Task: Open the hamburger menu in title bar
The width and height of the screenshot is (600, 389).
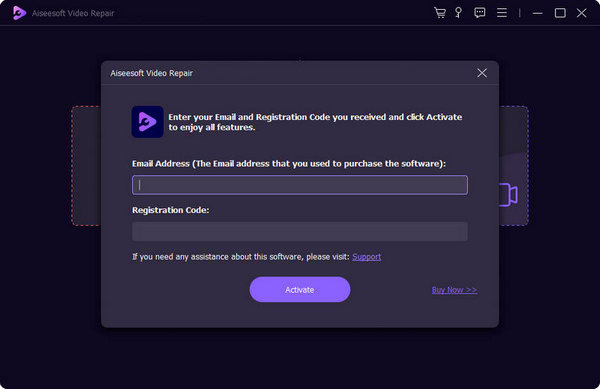Action: pyautogui.click(x=502, y=13)
